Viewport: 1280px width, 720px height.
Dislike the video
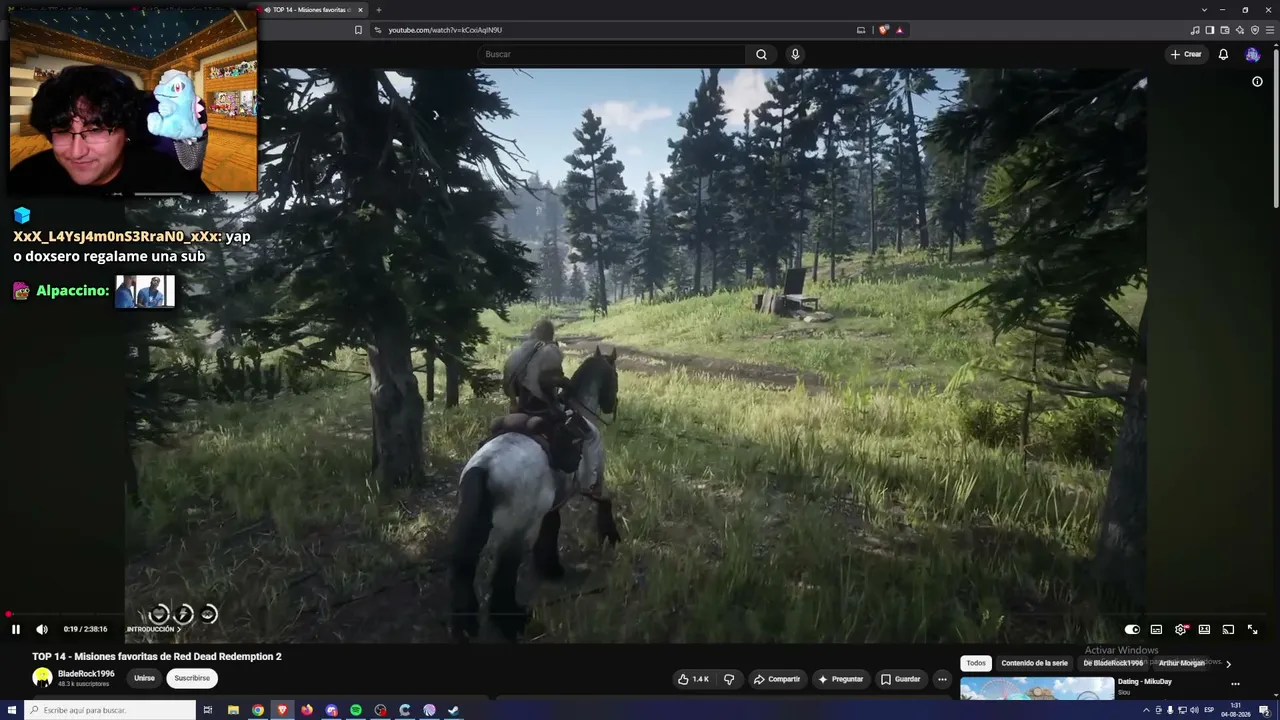729,679
